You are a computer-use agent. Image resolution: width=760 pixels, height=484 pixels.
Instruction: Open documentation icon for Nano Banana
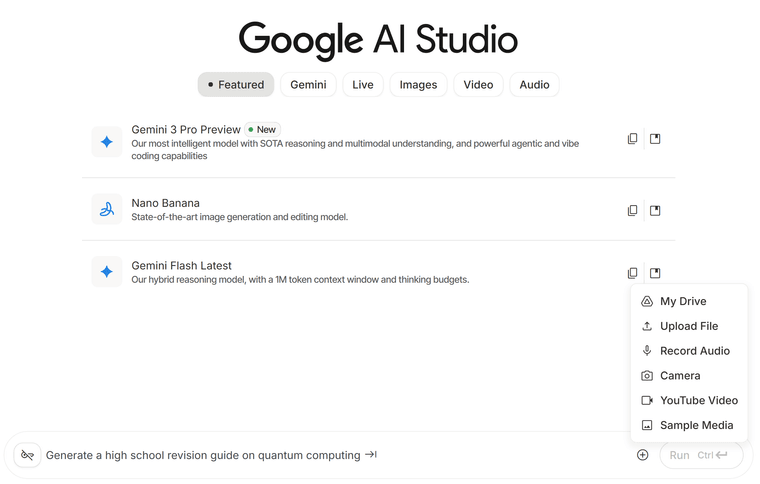[655, 211]
